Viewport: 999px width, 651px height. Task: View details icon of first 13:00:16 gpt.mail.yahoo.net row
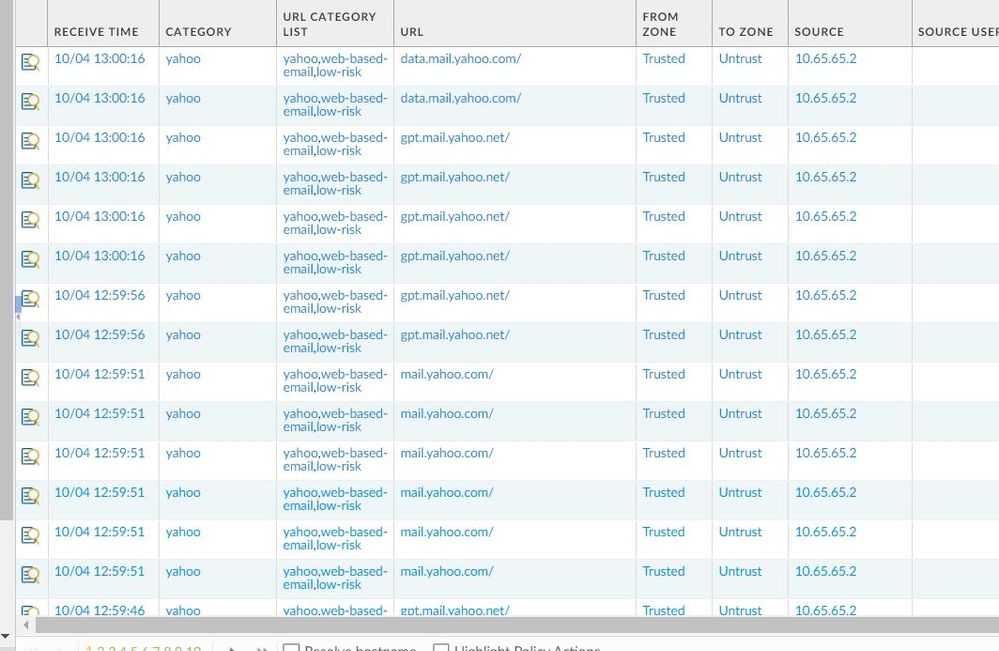coord(30,141)
